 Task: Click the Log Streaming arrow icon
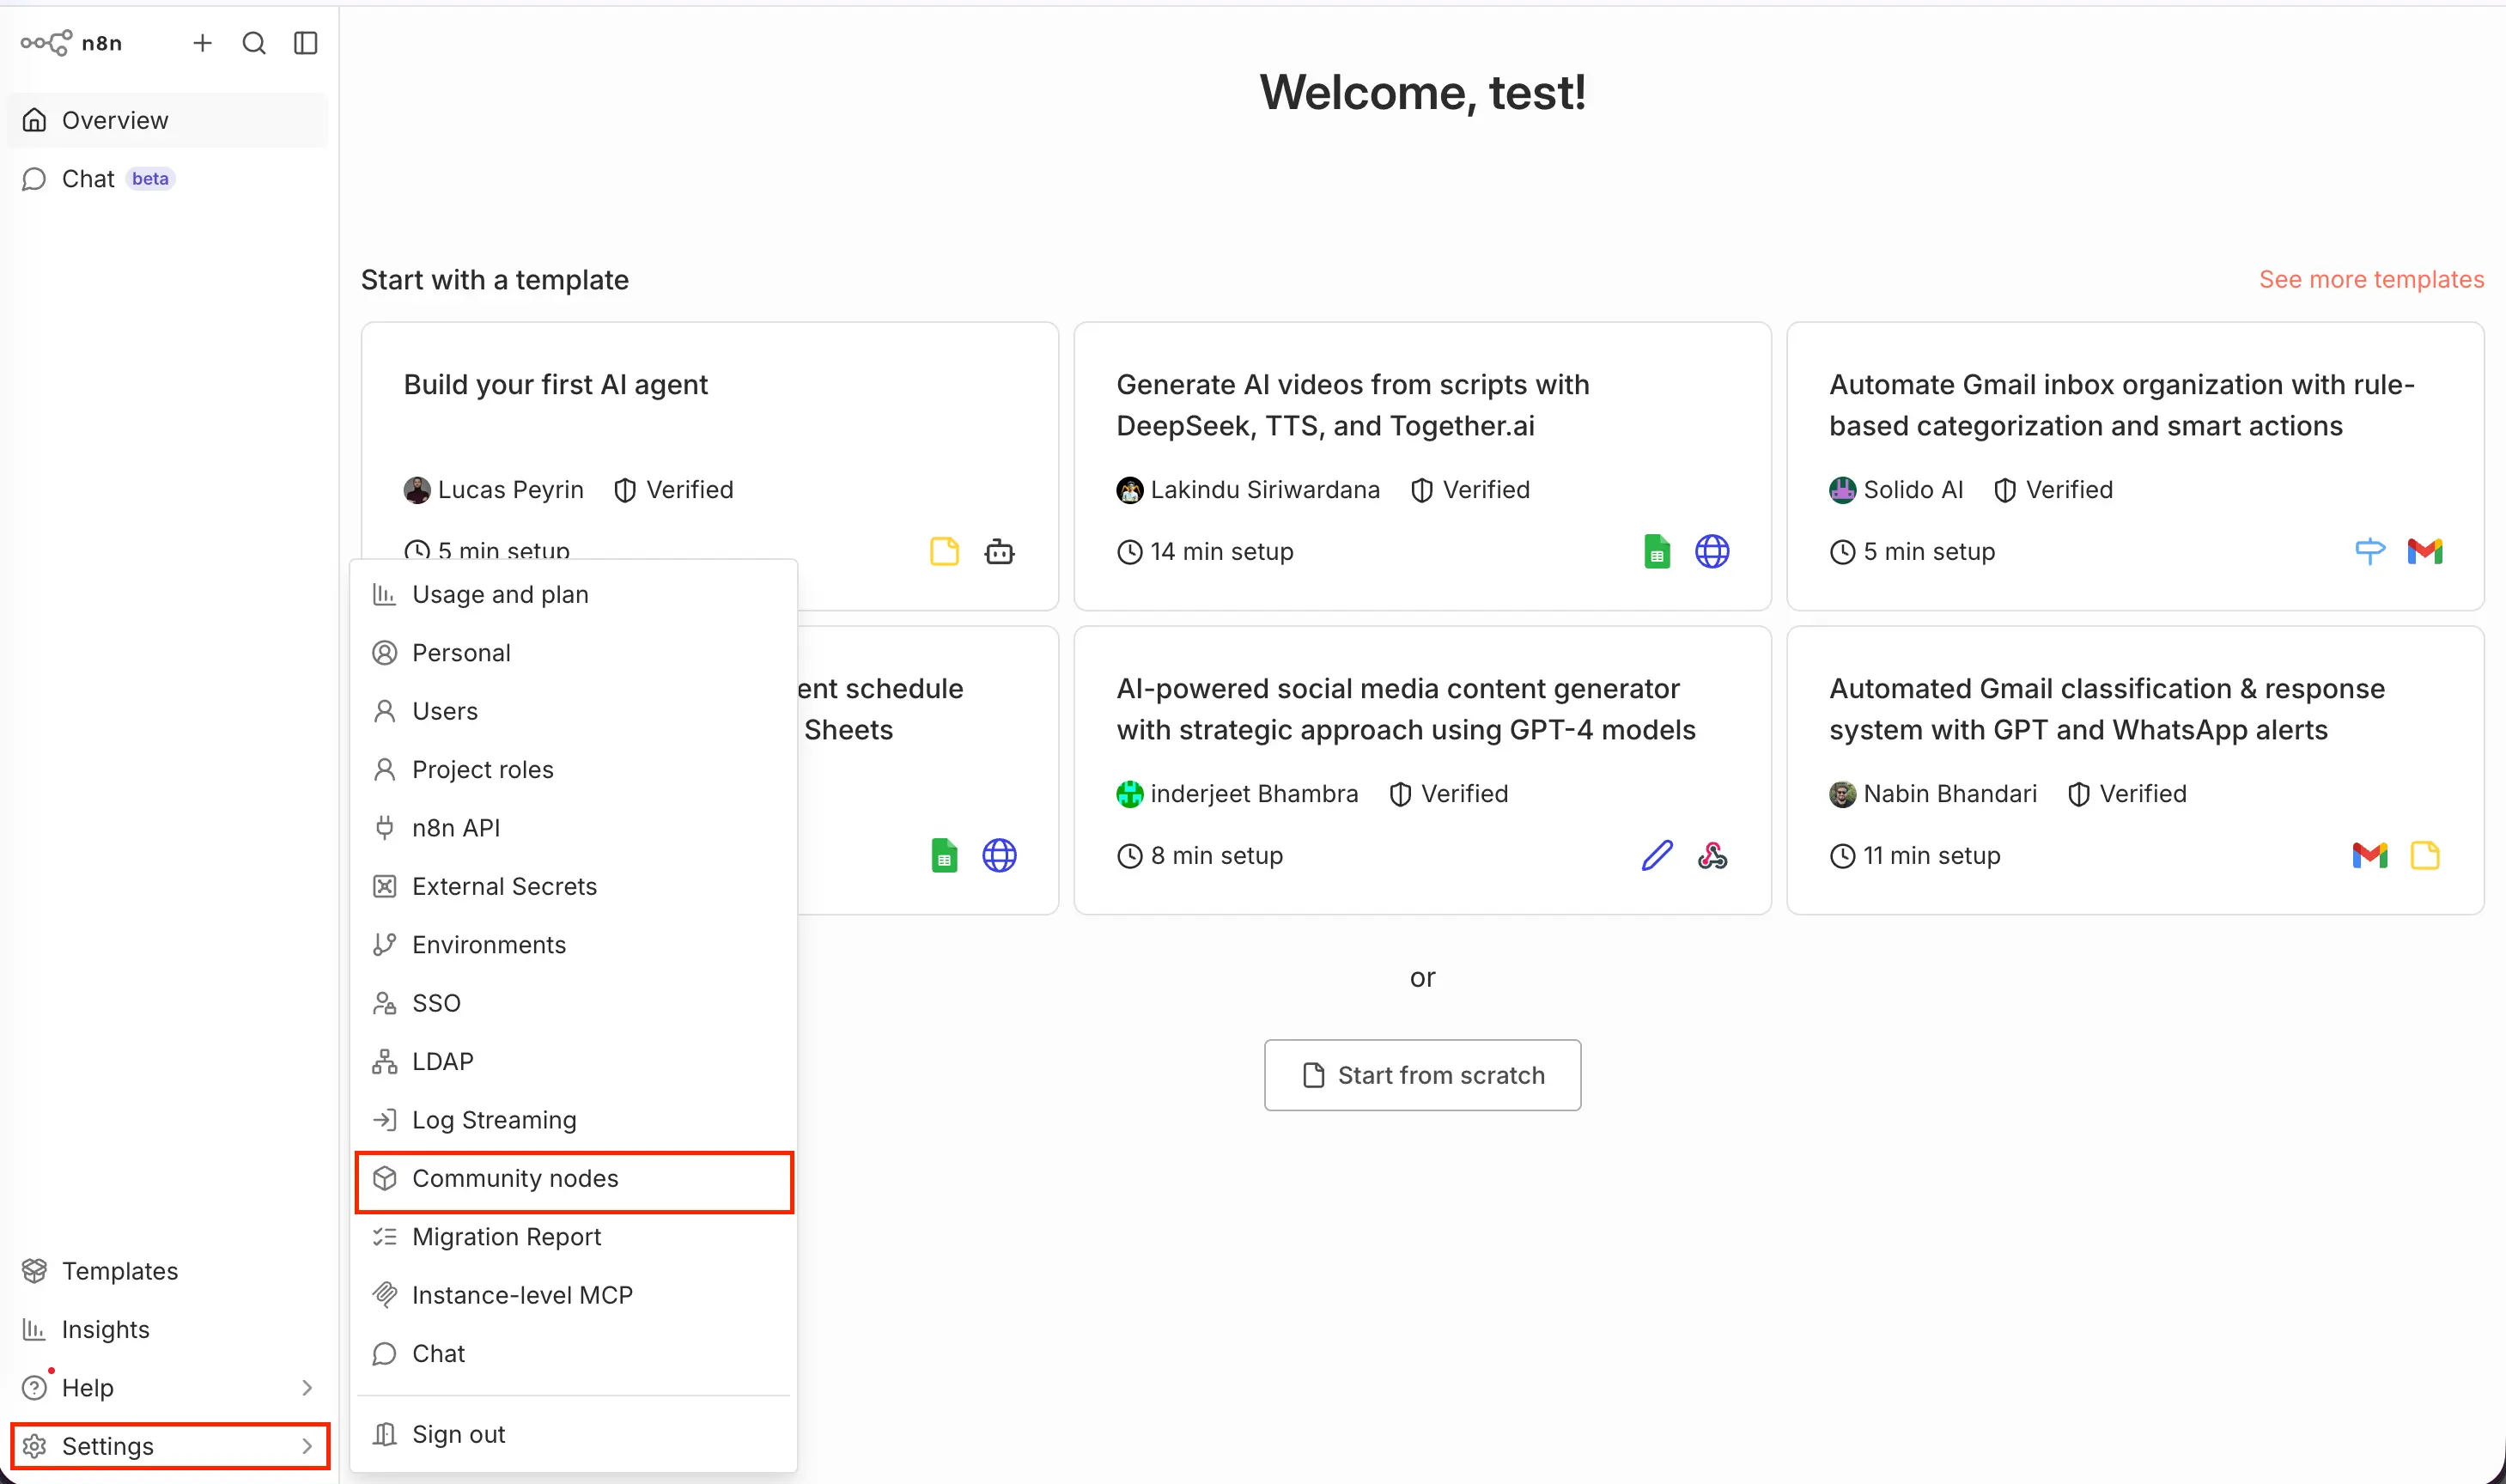(x=385, y=1120)
